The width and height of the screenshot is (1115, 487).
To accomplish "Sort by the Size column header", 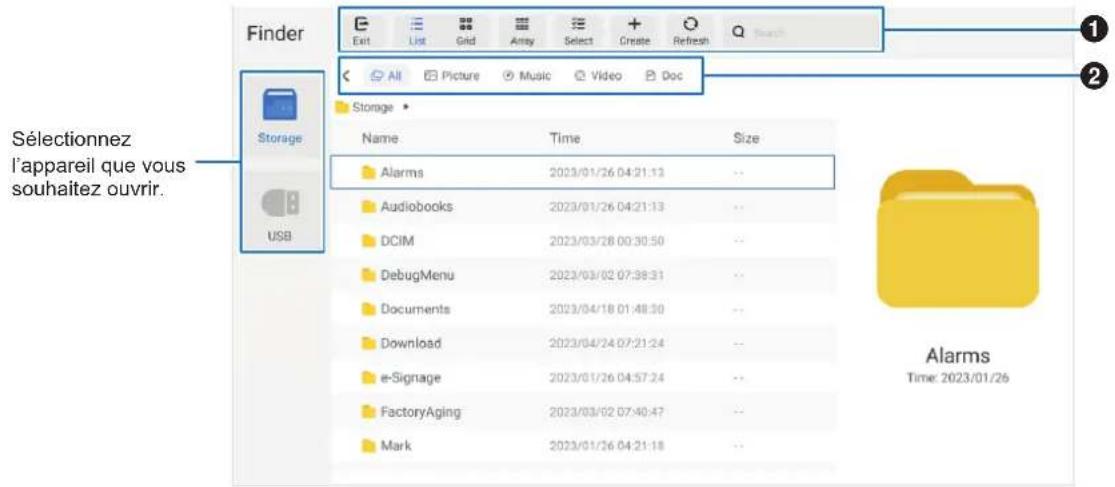I will click(x=746, y=139).
